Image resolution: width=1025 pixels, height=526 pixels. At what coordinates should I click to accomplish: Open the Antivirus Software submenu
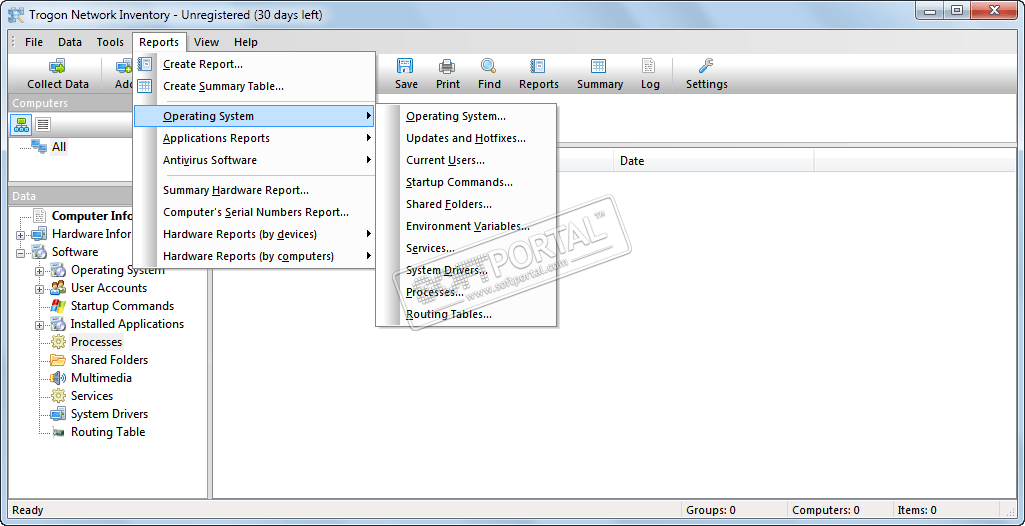[x=254, y=160]
